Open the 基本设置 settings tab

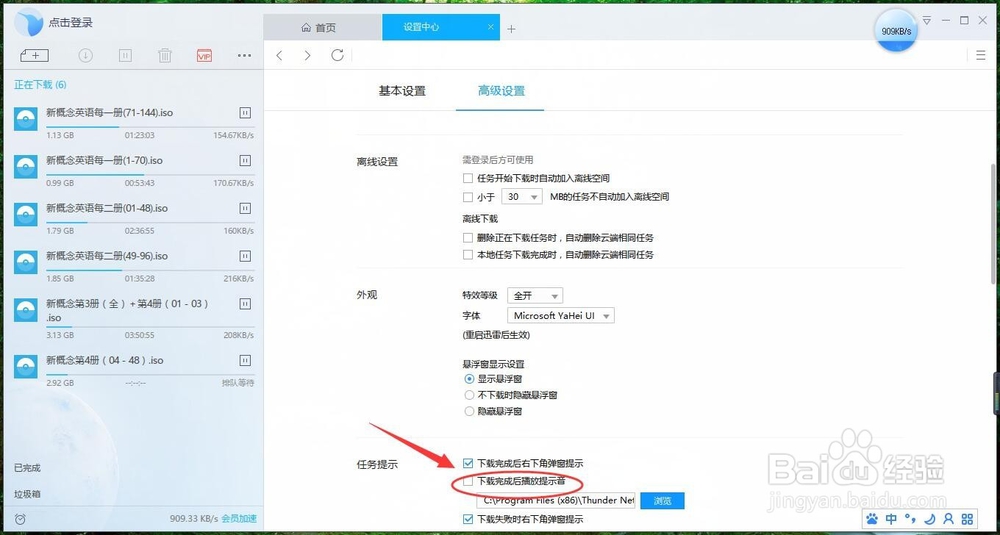tap(402, 91)
